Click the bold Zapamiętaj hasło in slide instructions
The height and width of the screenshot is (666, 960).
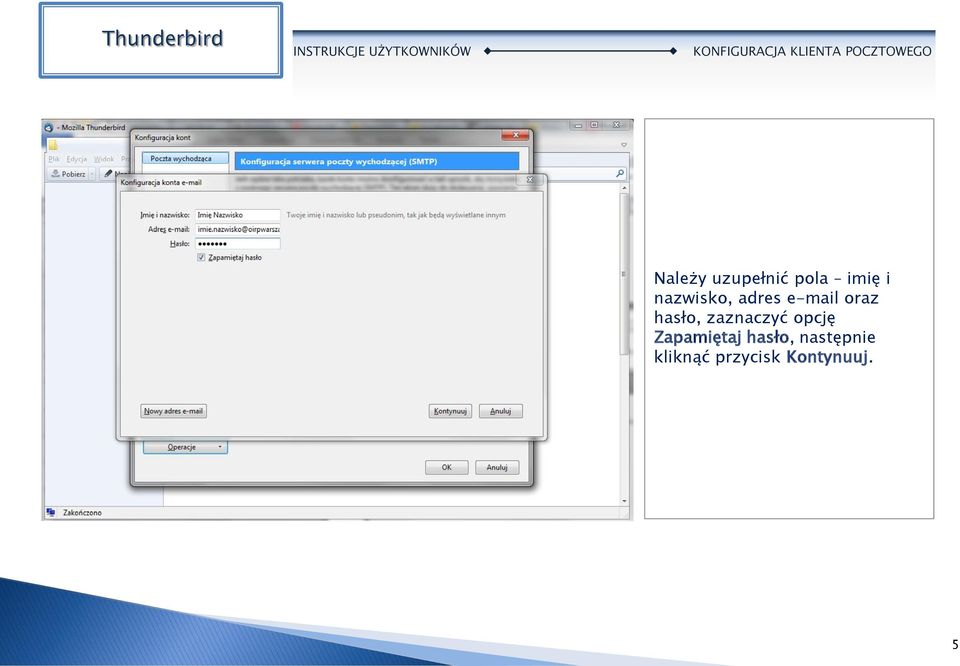tap(721, 337)
